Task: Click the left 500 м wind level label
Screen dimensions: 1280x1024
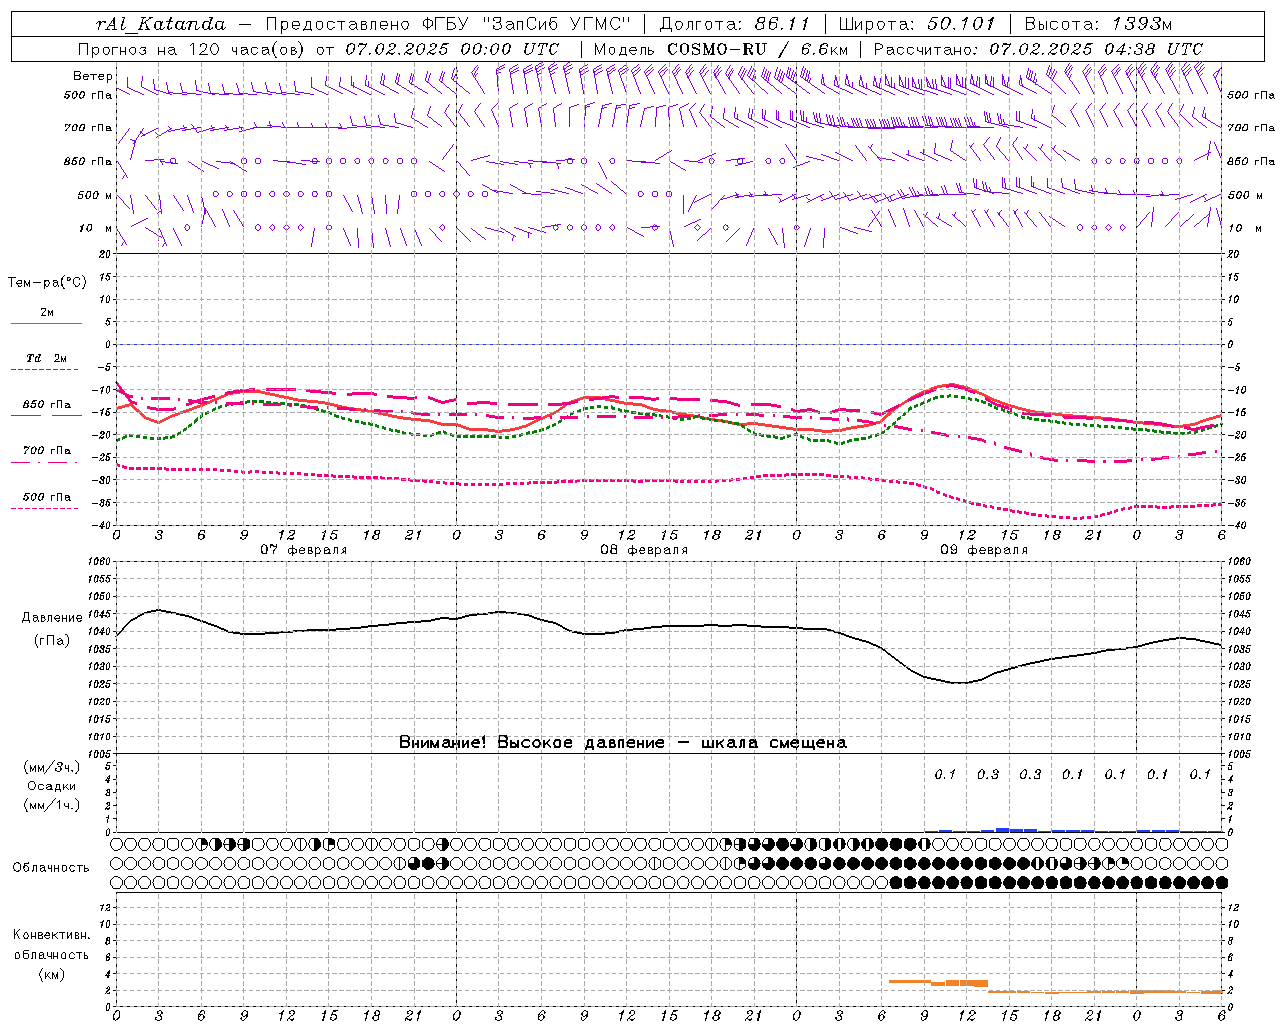Action: click(x=95, y=195)
